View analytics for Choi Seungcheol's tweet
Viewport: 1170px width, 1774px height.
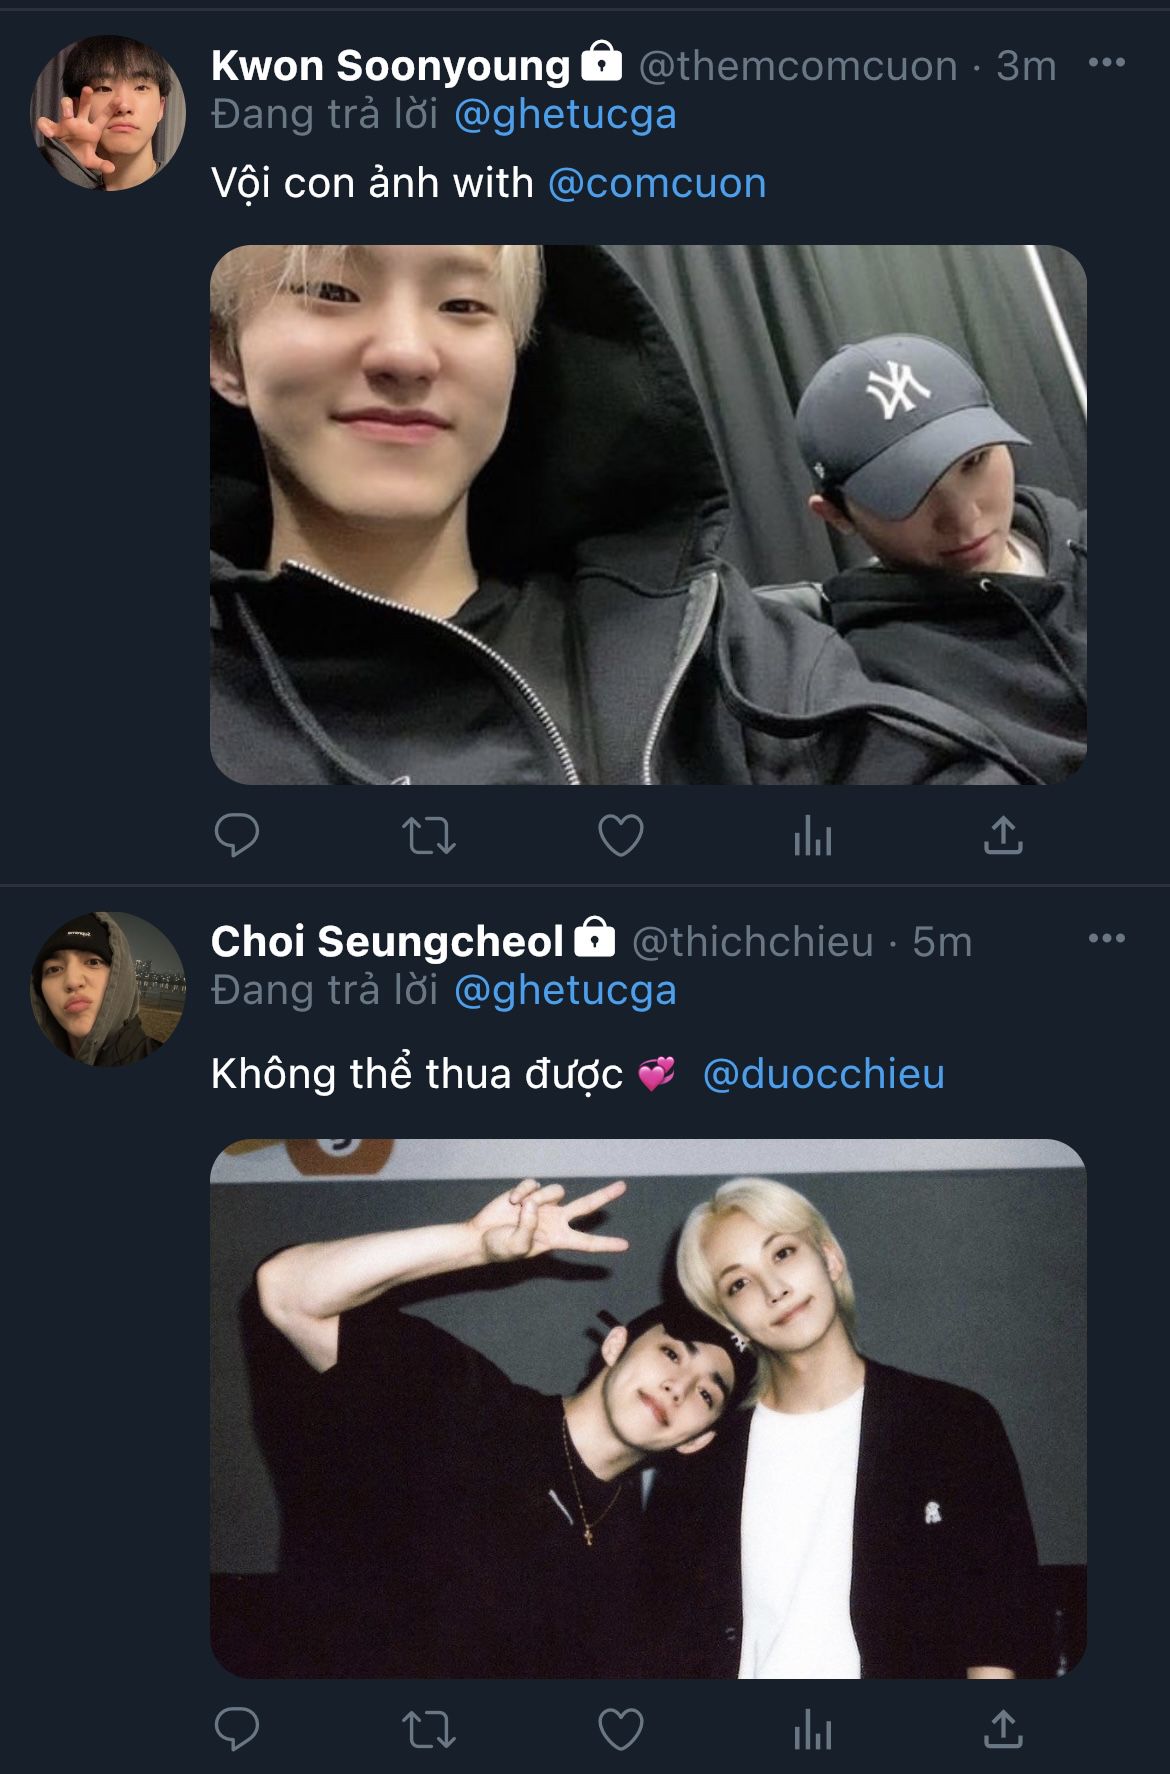pyautogui.click(x=812, y=1729)
